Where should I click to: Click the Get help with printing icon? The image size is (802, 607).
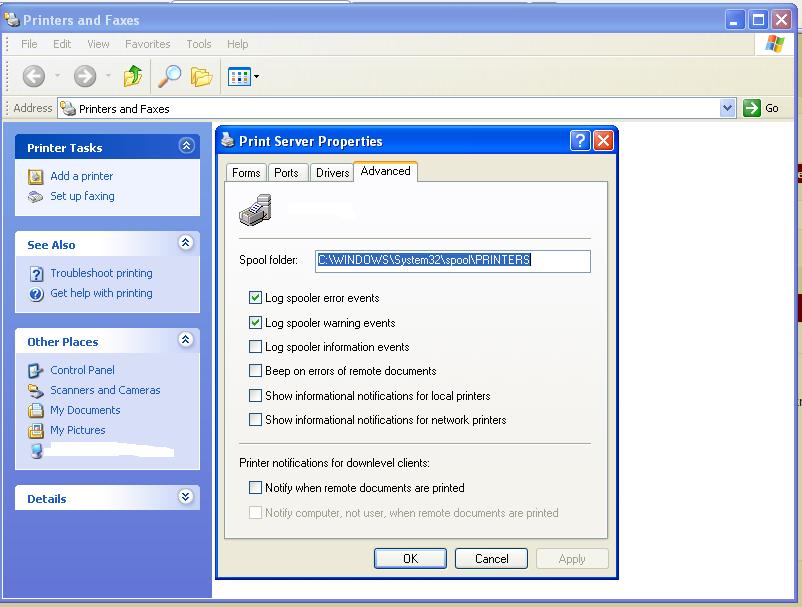tap(36, 294)
